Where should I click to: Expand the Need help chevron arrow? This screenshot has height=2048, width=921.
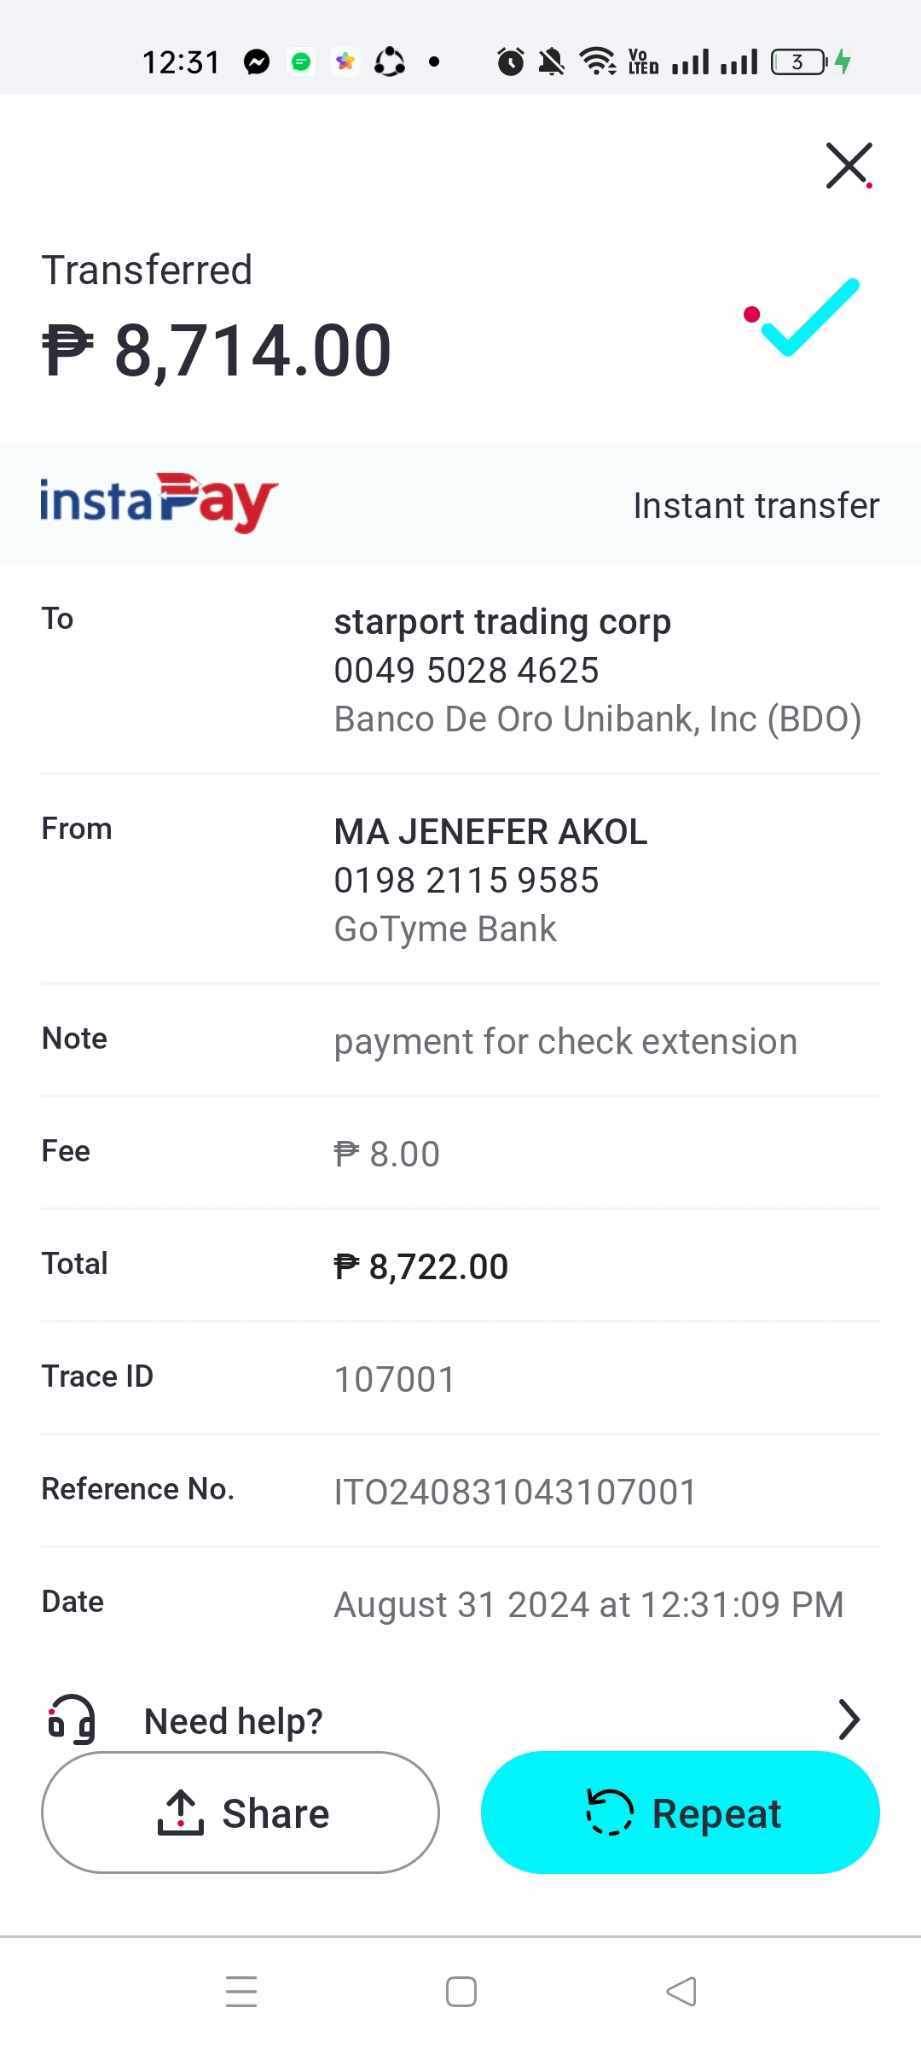848,1719
